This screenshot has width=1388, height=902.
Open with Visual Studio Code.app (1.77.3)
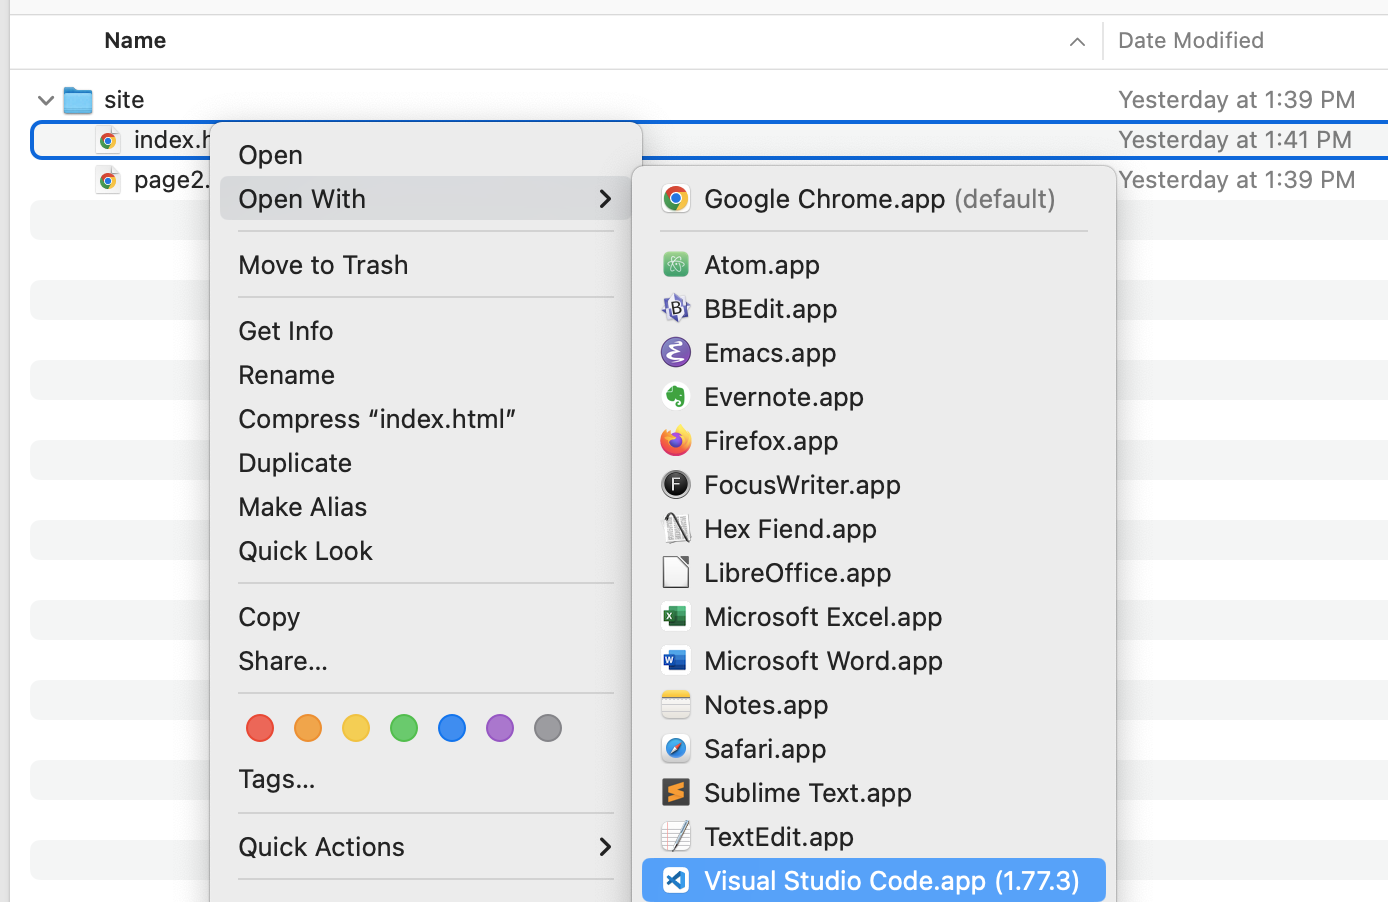point(874,881)
